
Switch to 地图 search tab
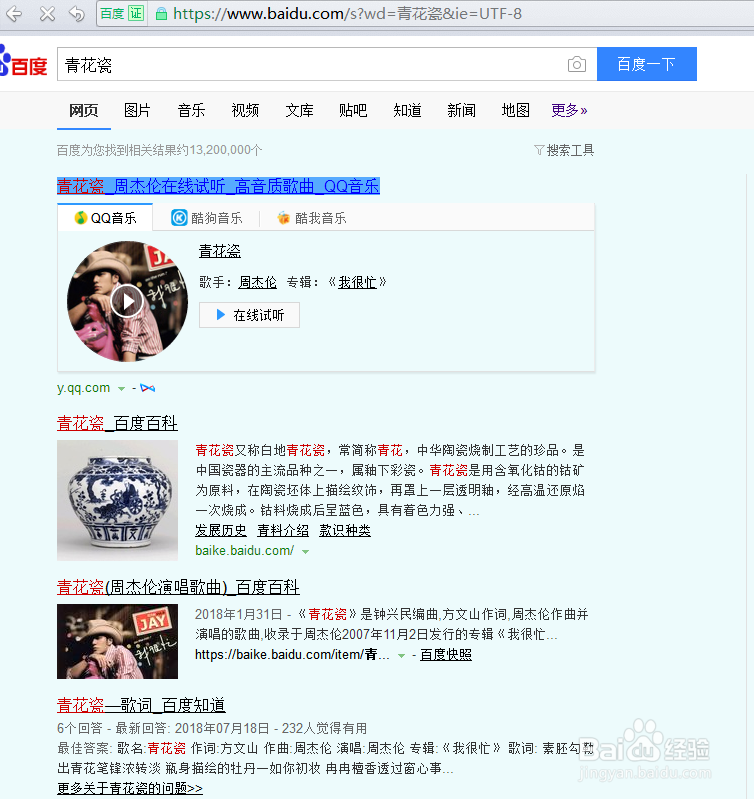click(x=516, y=110)
